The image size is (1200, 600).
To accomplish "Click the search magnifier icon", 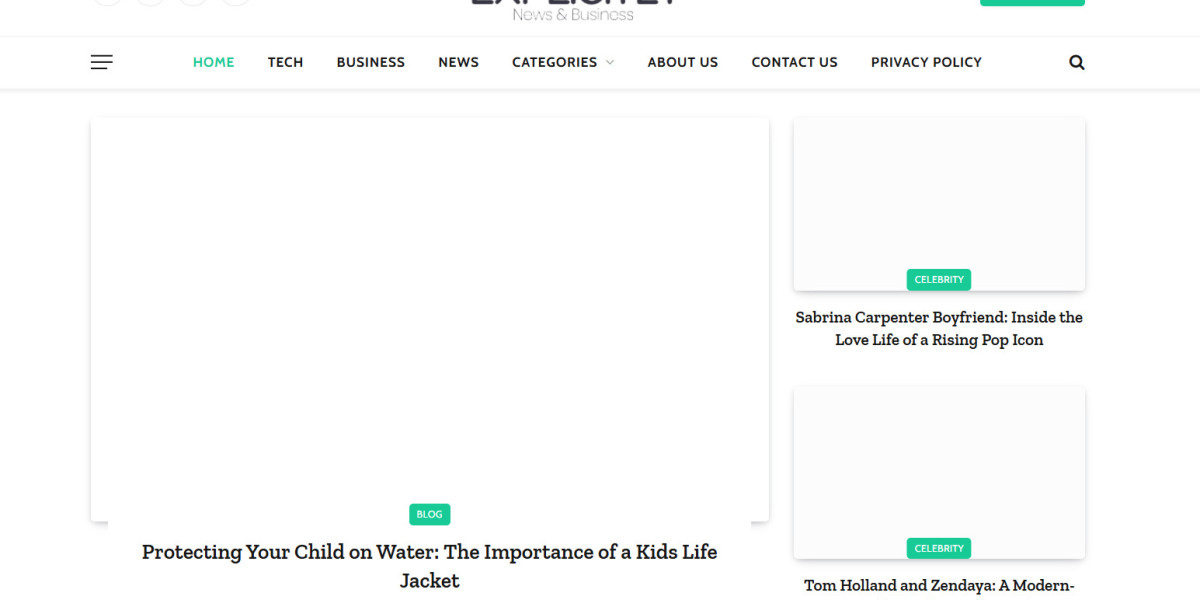I will click(x=1077, y=62).
